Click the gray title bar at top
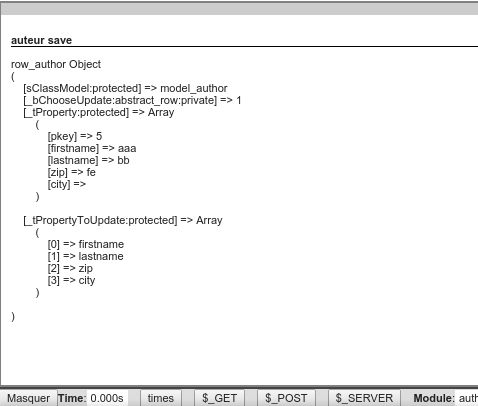This screenshot has width=478, height=406. [239, 9]
